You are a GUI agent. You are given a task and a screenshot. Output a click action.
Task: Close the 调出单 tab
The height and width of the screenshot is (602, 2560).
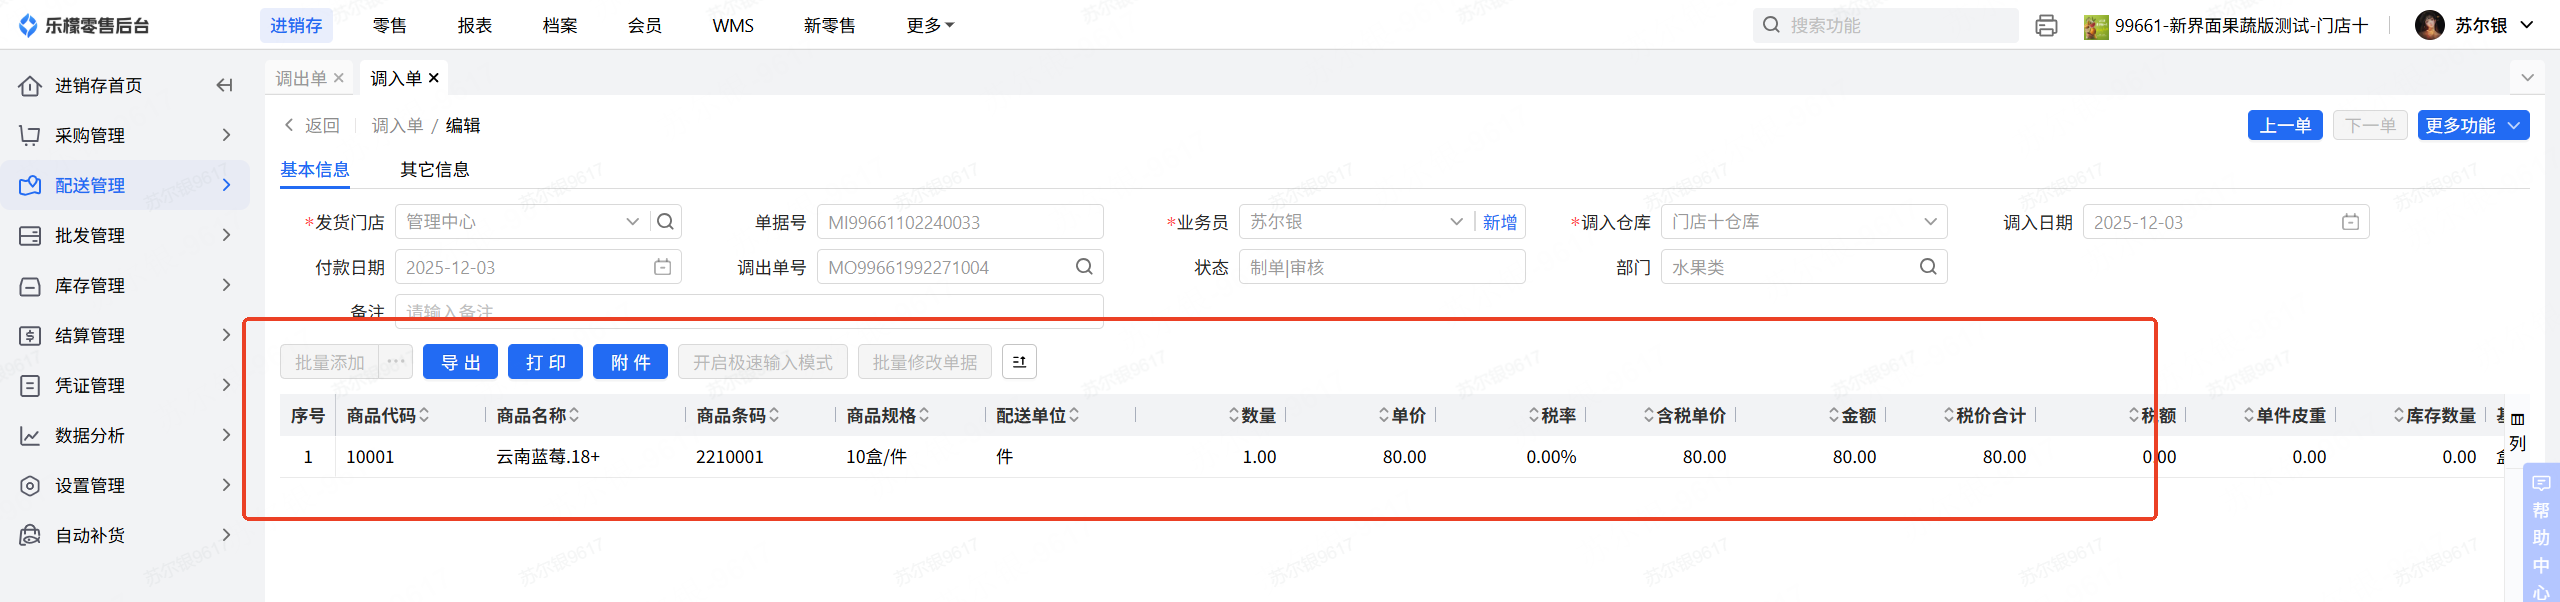click(x=339, y=78)
